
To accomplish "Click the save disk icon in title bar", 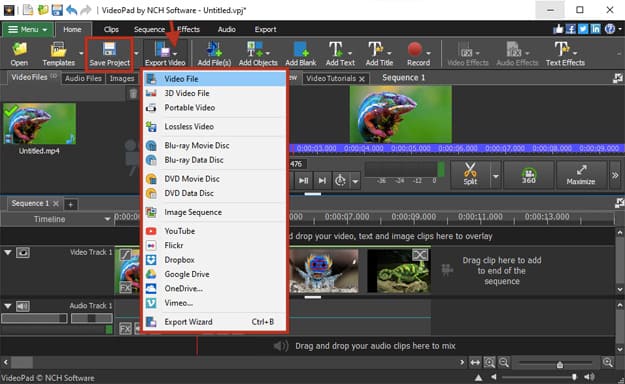I will [57, 10].
